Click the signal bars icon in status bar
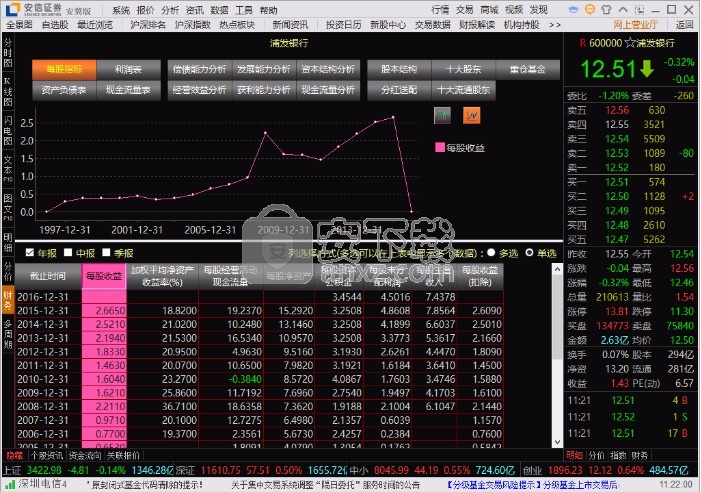 point(10,484)
